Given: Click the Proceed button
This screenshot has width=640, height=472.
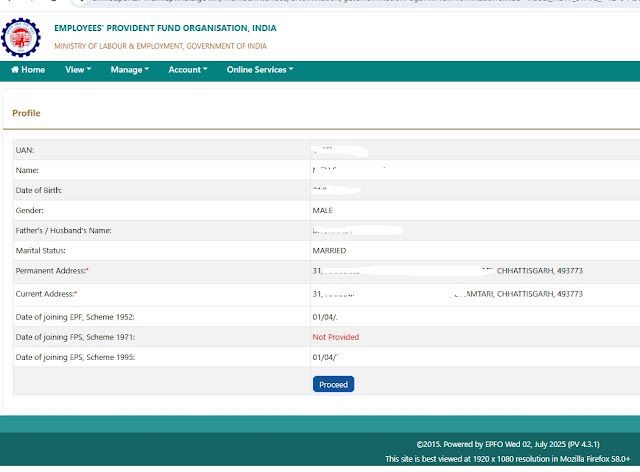Looking at the screenshot, I should tap(333, 384).
